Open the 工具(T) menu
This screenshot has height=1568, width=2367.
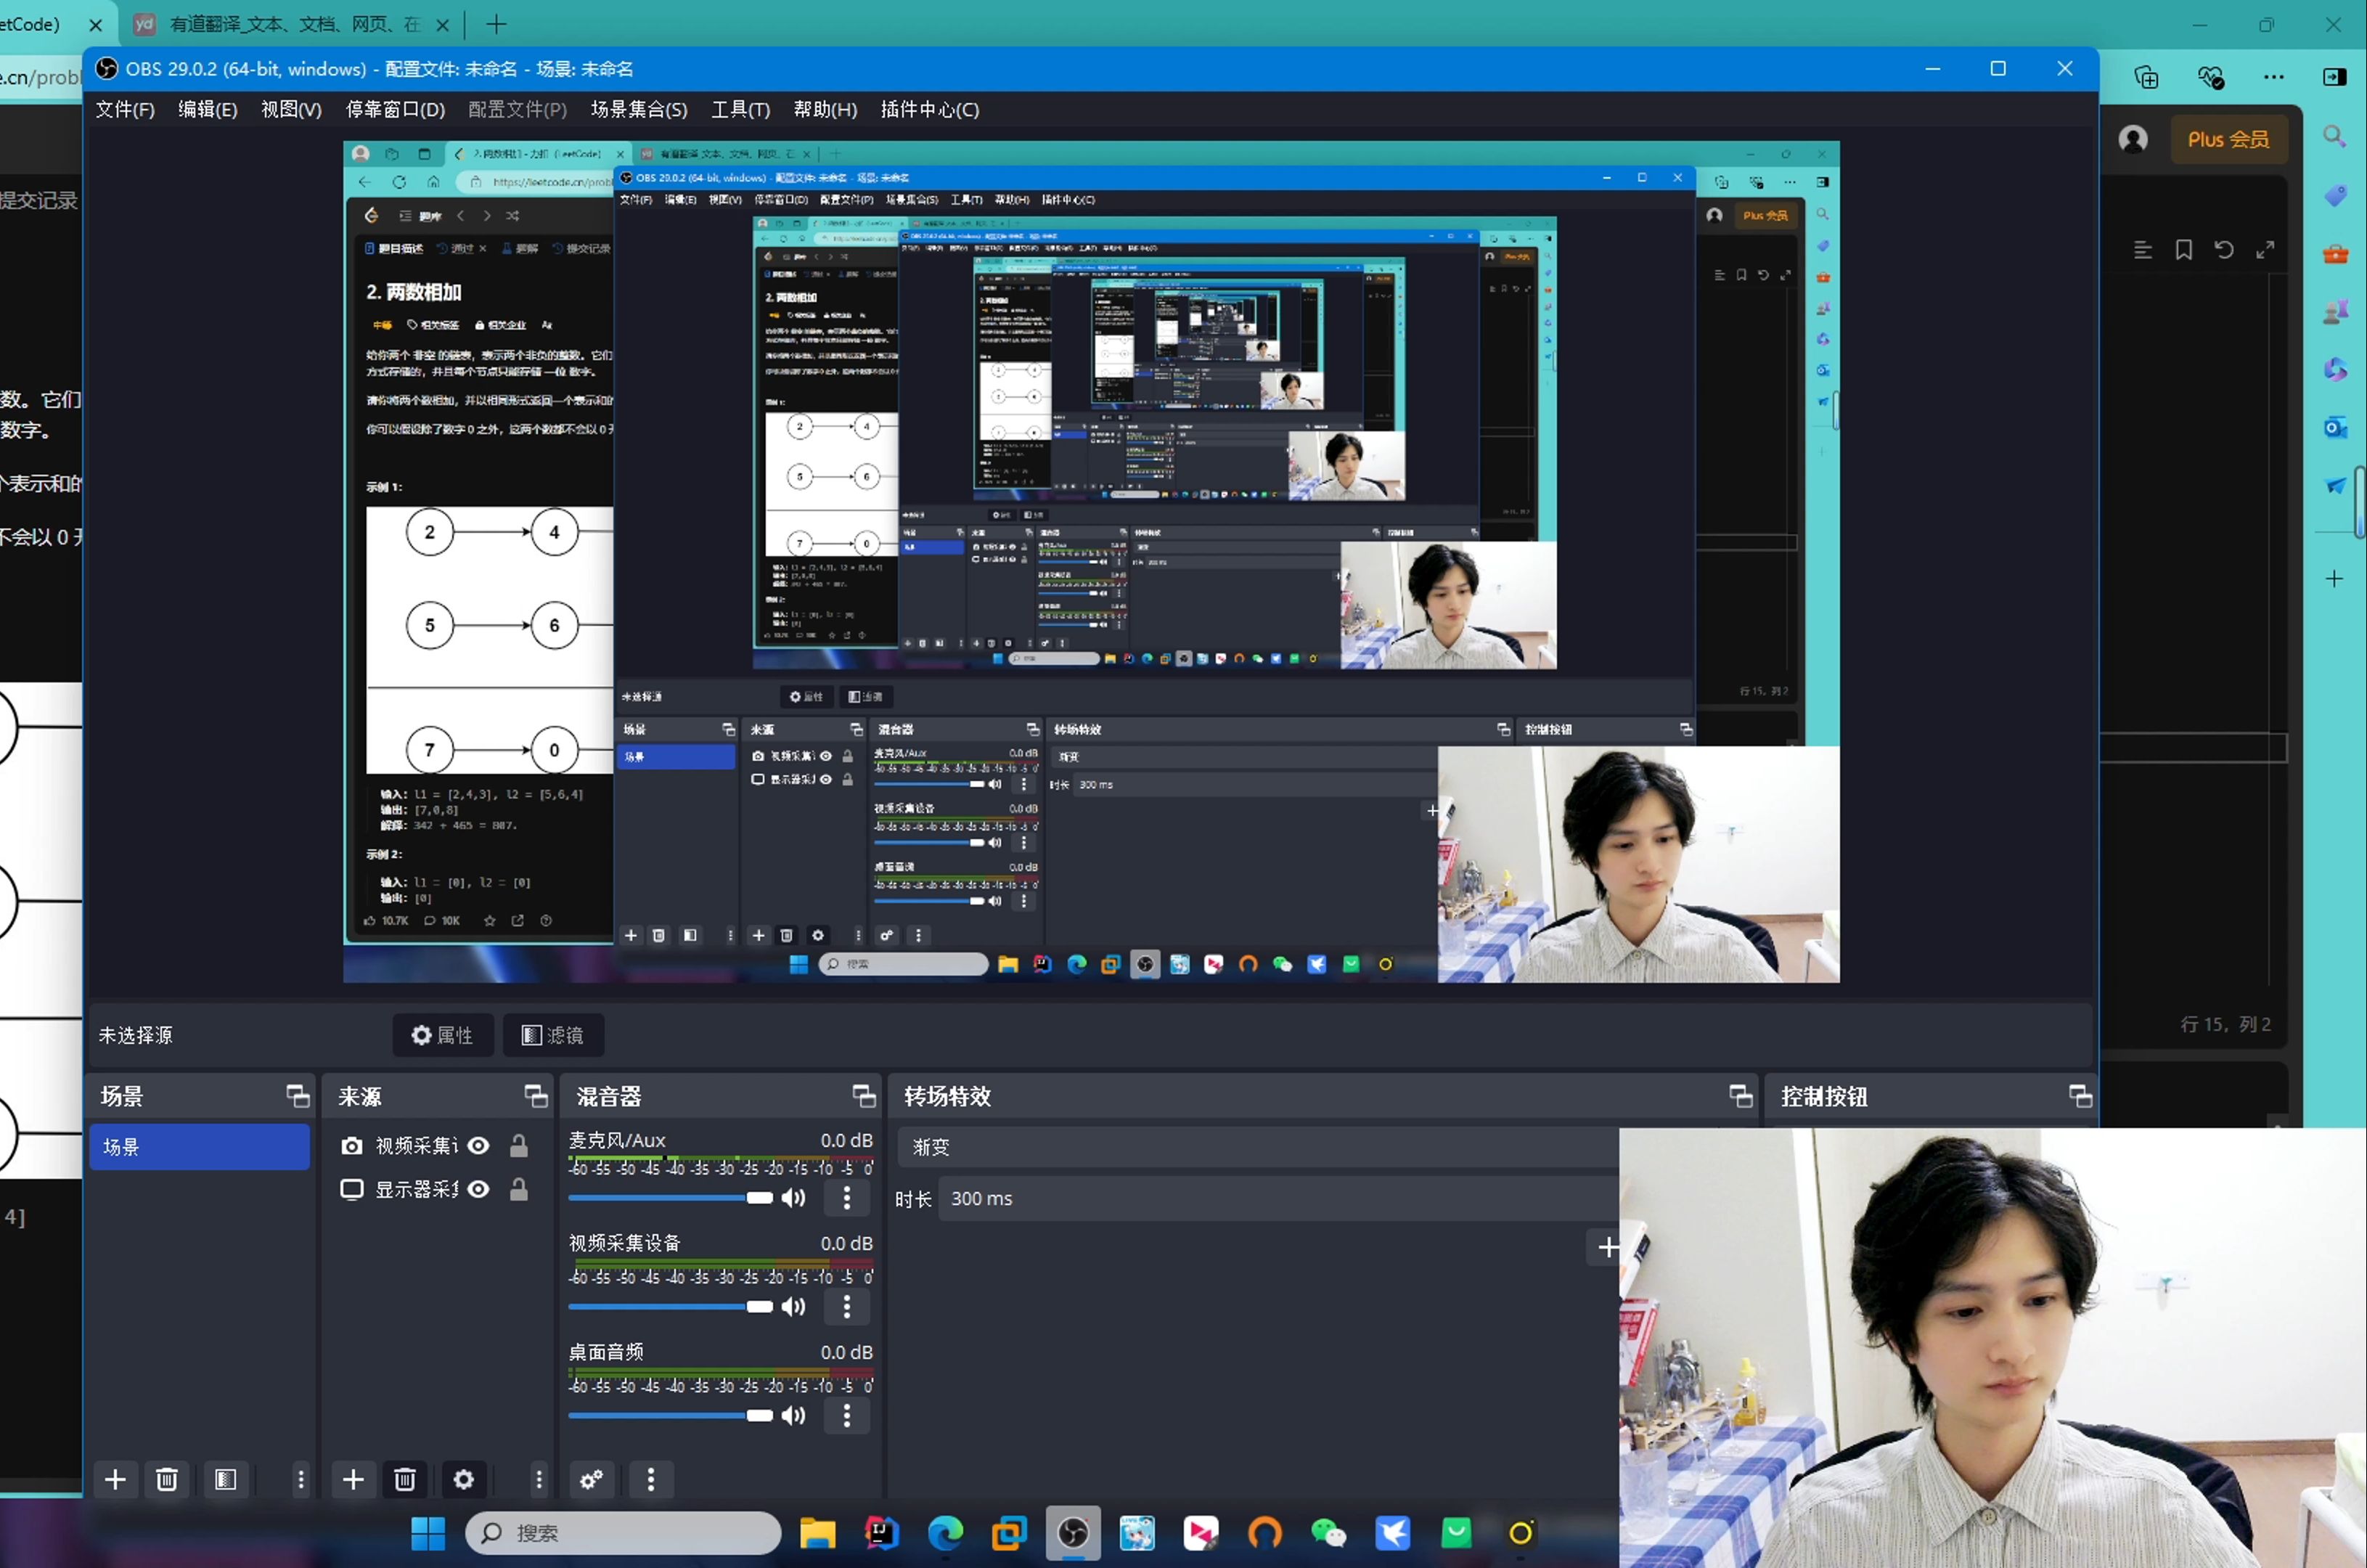point(740,110)
